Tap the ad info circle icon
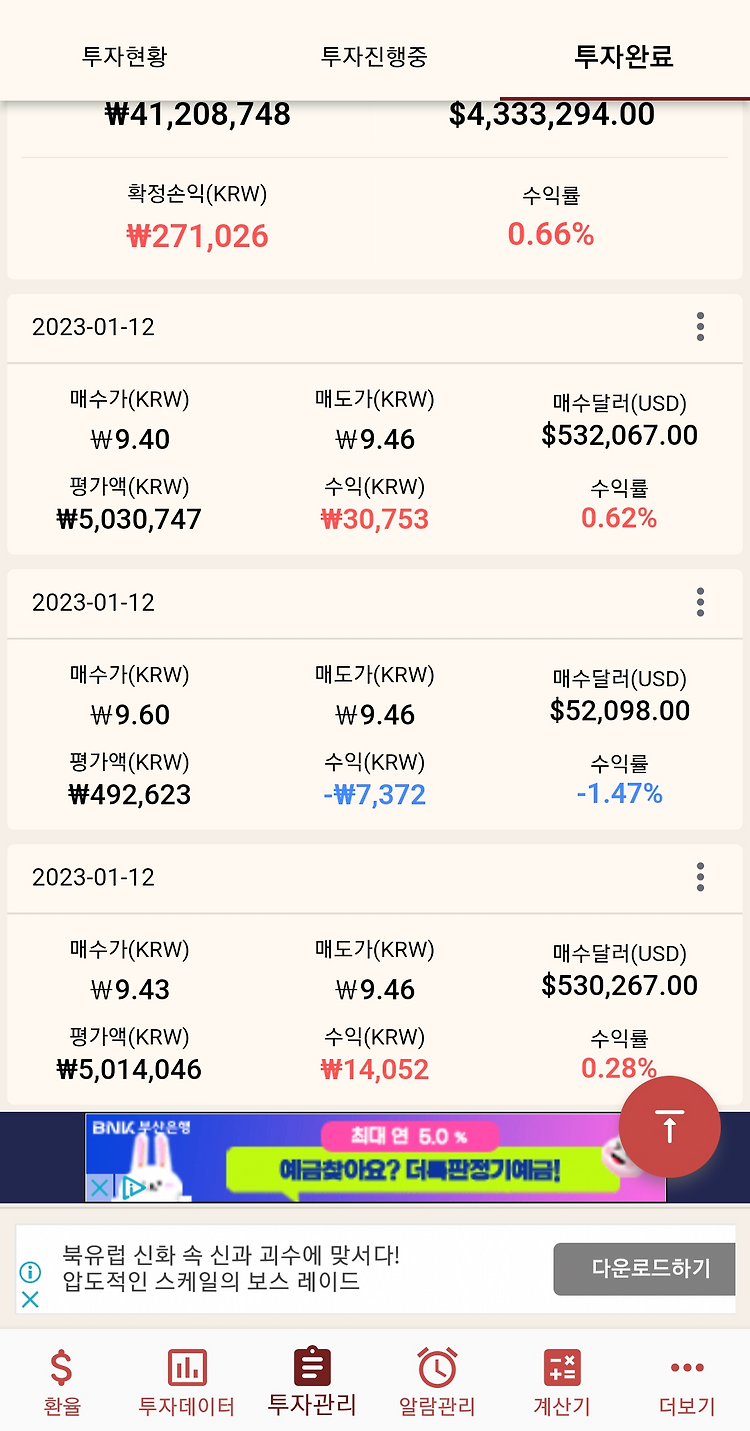The width and height of the screenshot is (750, 1431). pyautogui.click(x=30, y=1272)
